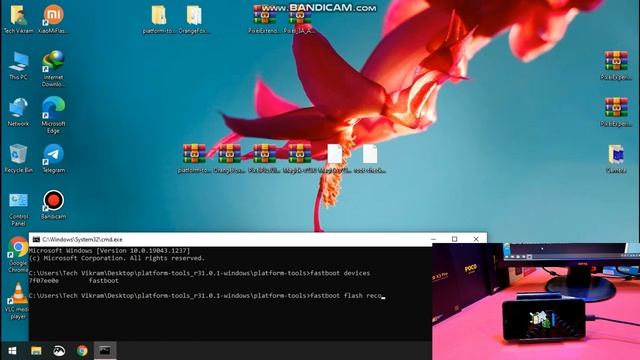The width and height of the screenshot is (640, 360).
Task: Click the "7f07ee0e fastboot" output line
Action: (74, 281)
